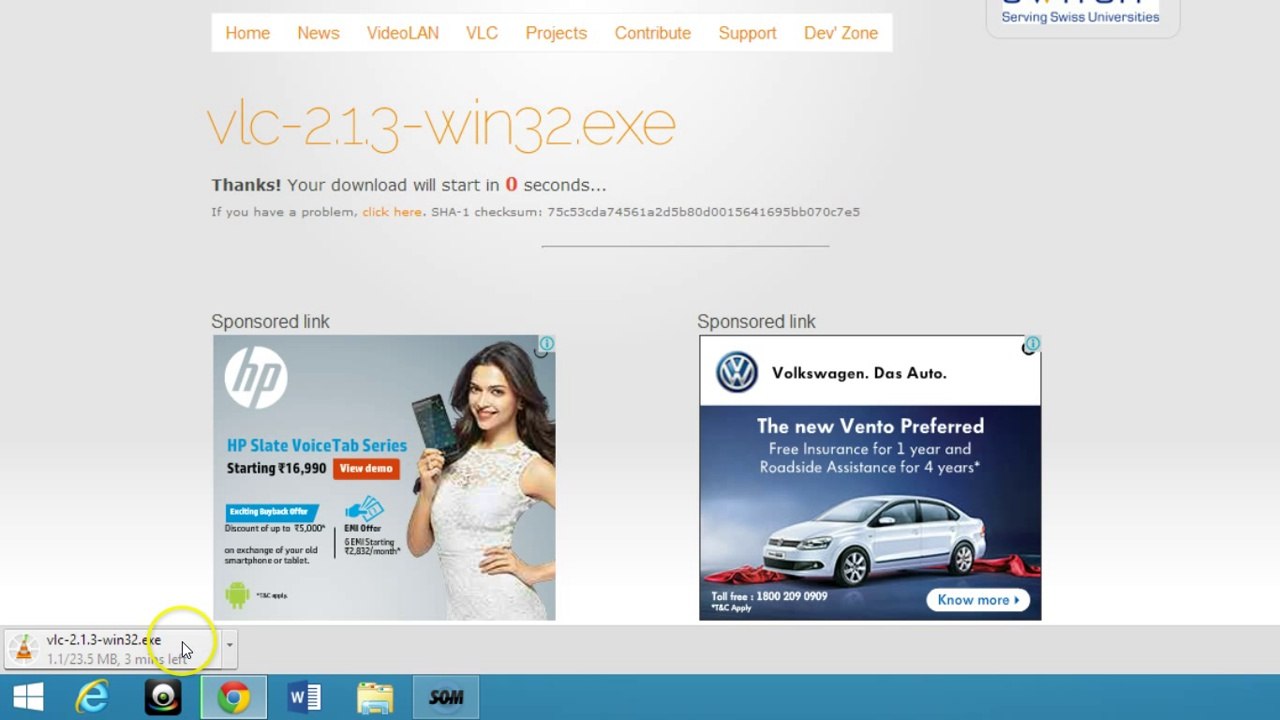Open the vlc-2.1.3-win32.exe download item
This screenshot has width=1280, height=720.
click(x=110, y=649)
